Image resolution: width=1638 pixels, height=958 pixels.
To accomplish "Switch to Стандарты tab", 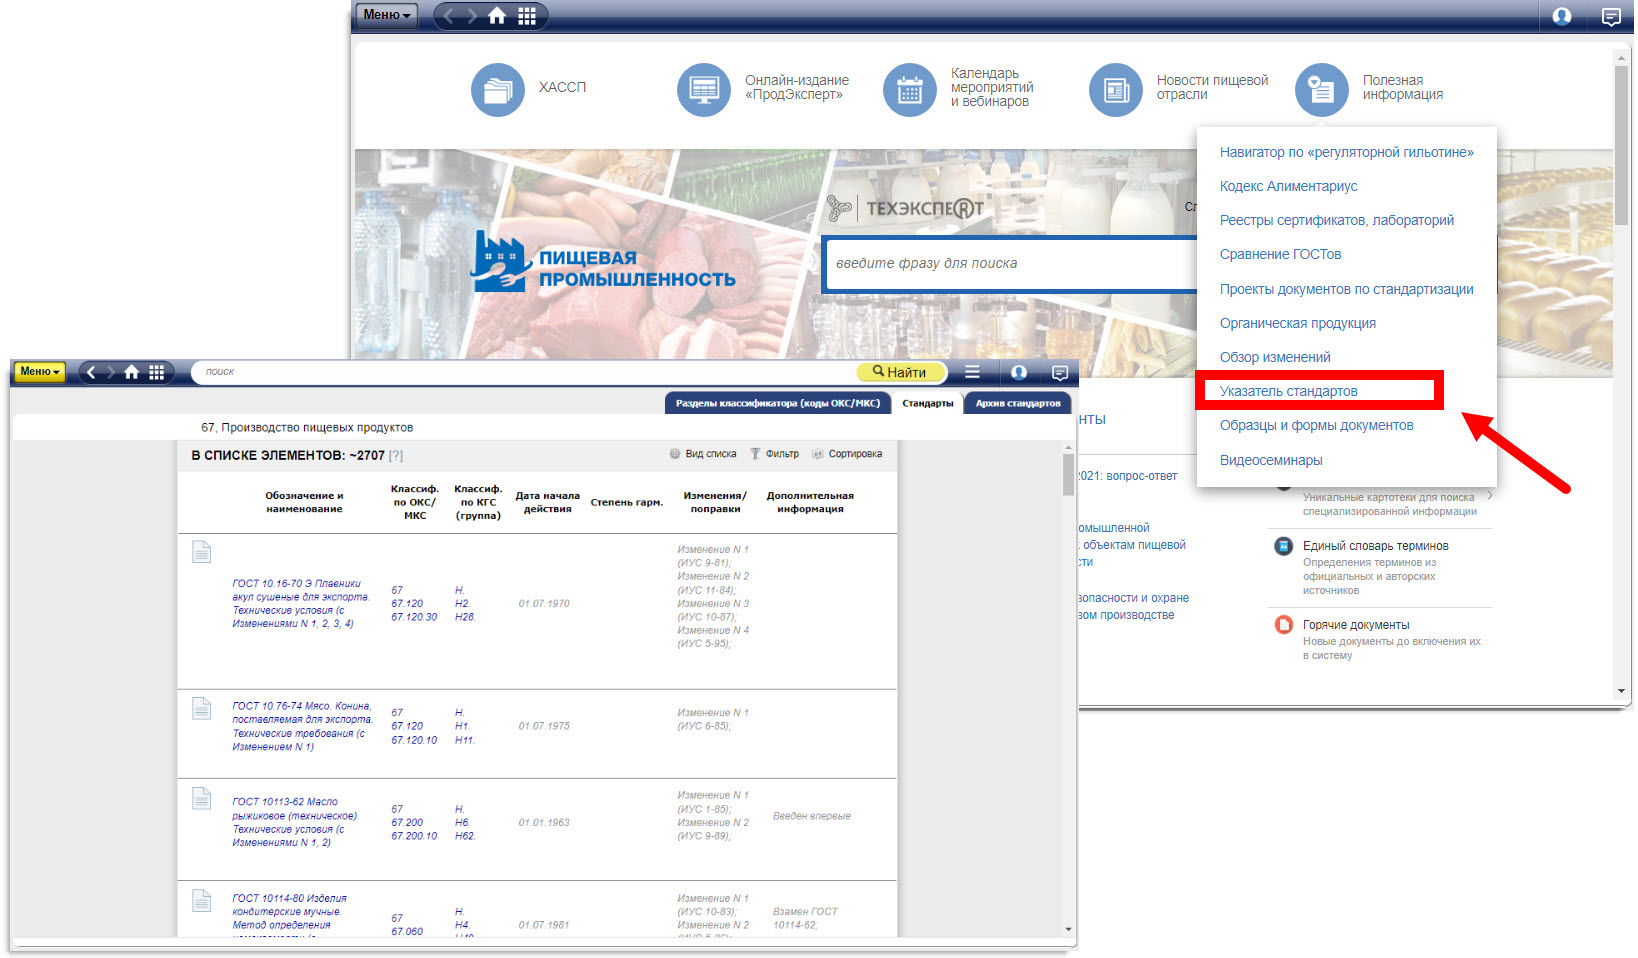I will pyautogui.click(x=927, y=403).
